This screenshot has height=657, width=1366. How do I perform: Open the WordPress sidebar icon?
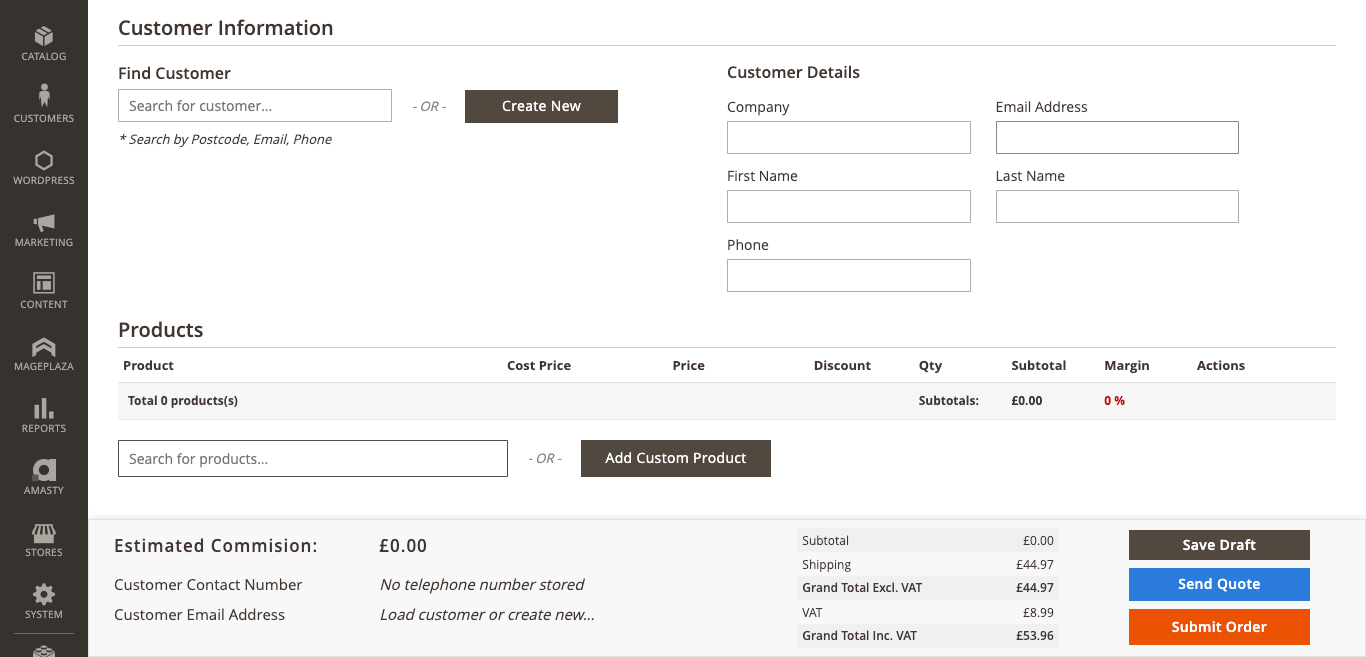(44, 161)
